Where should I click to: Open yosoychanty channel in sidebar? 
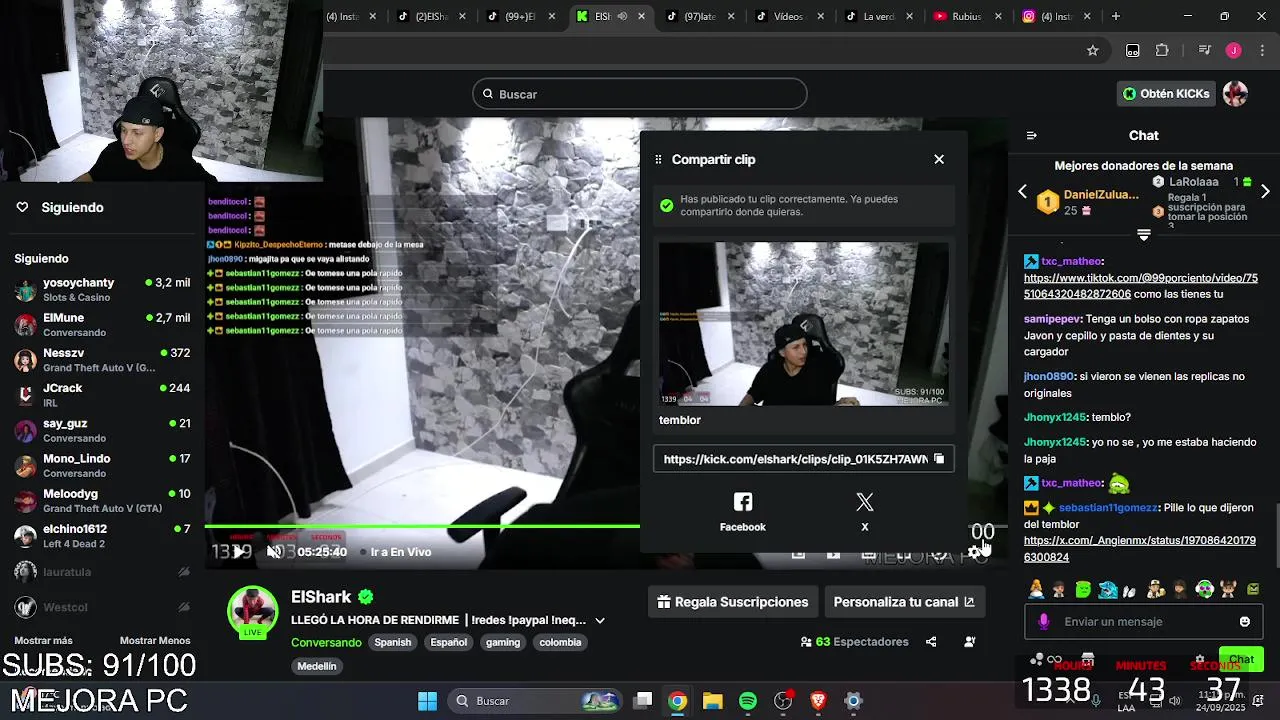click(x=102, y=290)
